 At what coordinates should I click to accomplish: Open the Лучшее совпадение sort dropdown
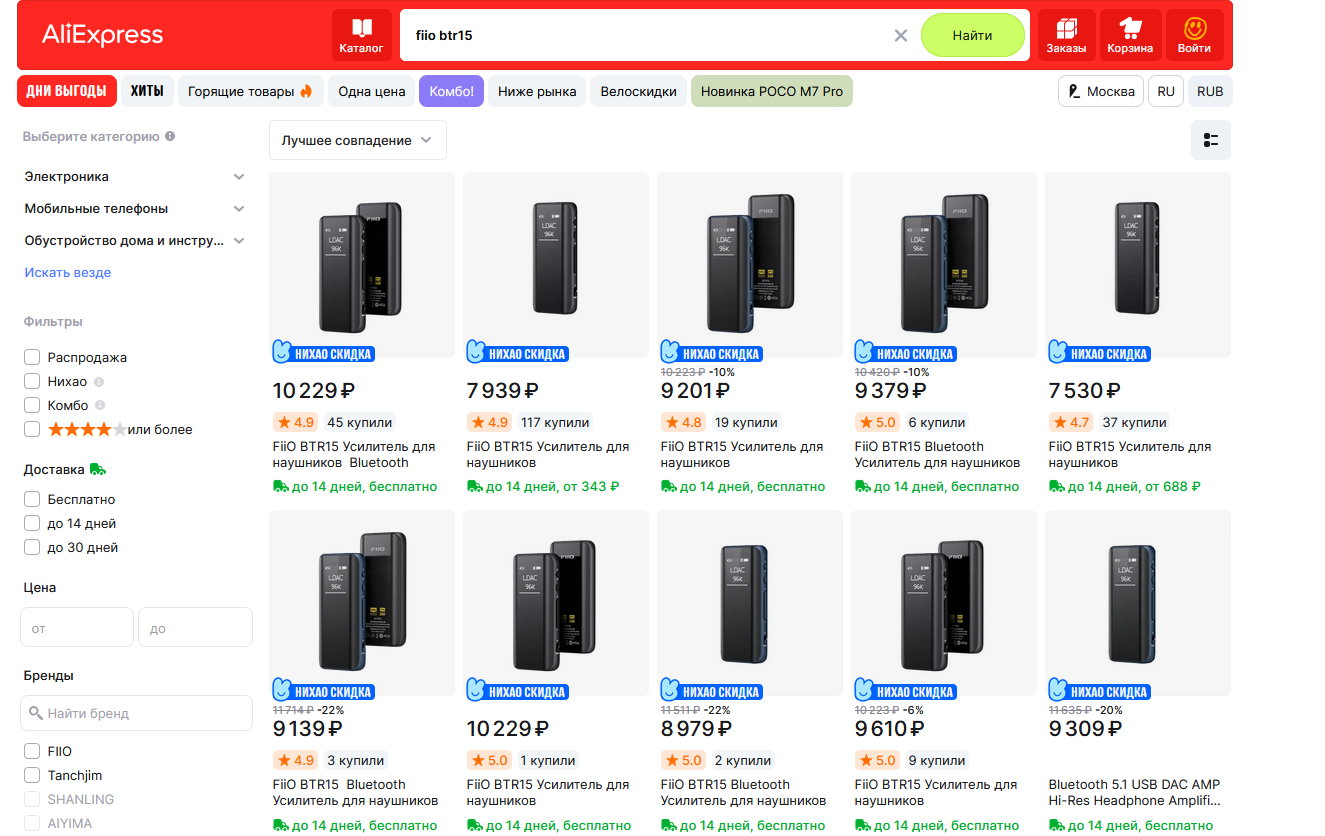click(357, 140)
